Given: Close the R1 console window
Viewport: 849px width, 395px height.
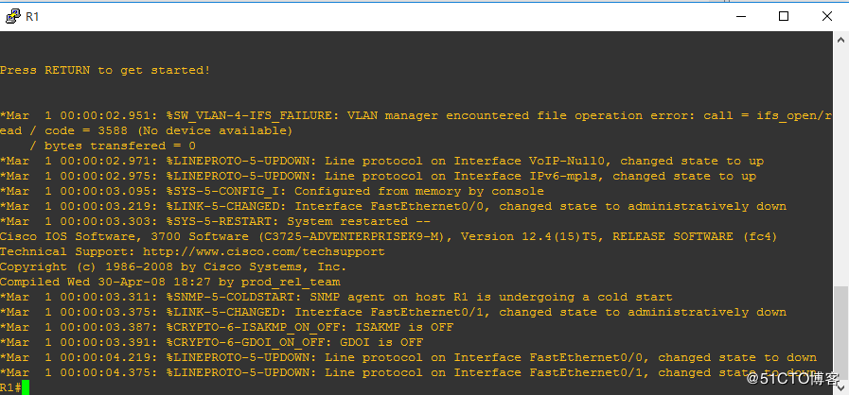Looking at the screenshot, I should [x=827, y=16].
